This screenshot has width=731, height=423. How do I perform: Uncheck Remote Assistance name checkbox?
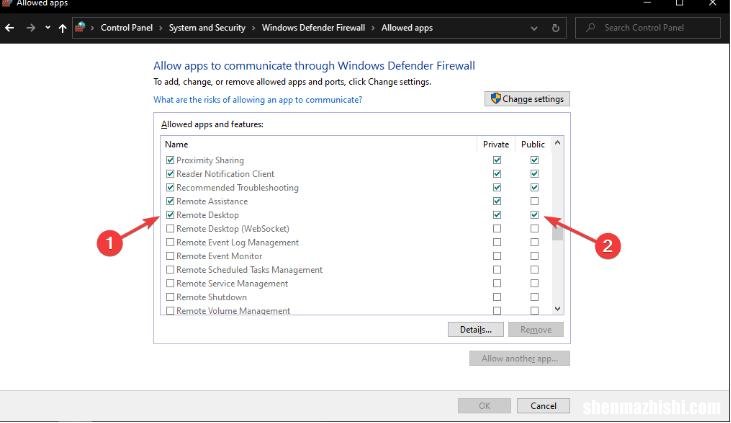pos(170,201)
